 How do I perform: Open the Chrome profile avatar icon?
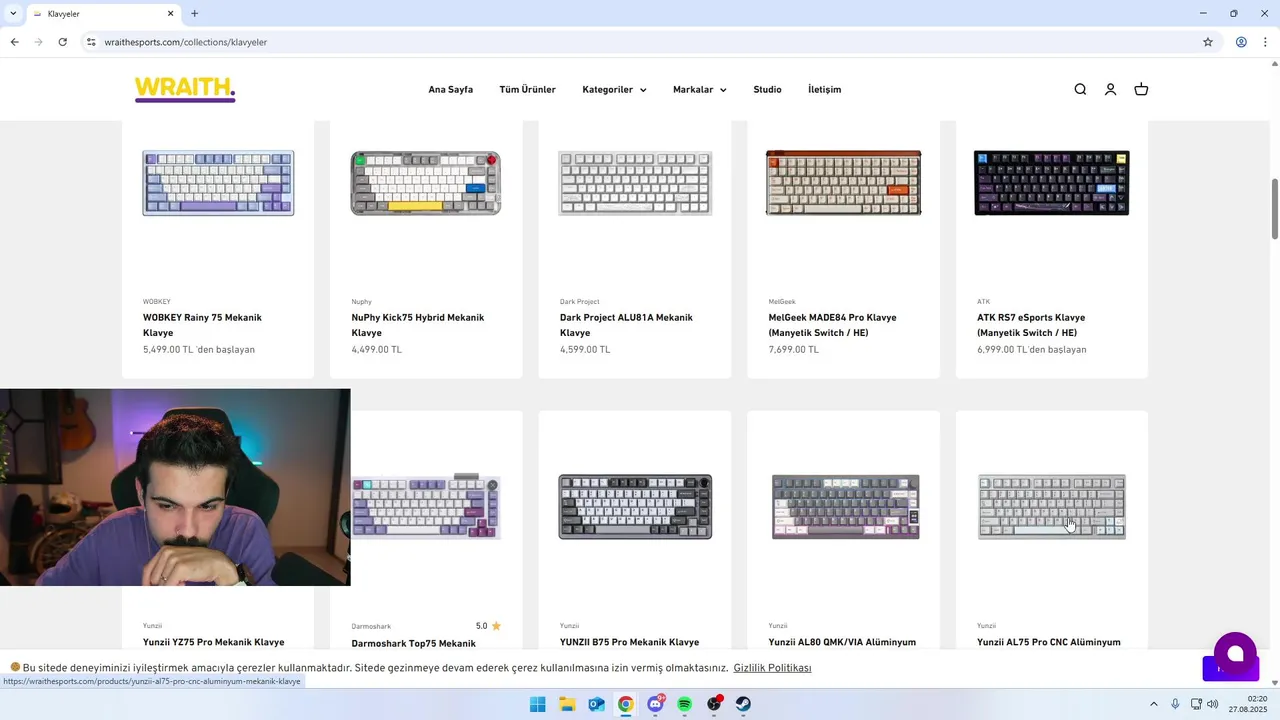click(1241, 42)
